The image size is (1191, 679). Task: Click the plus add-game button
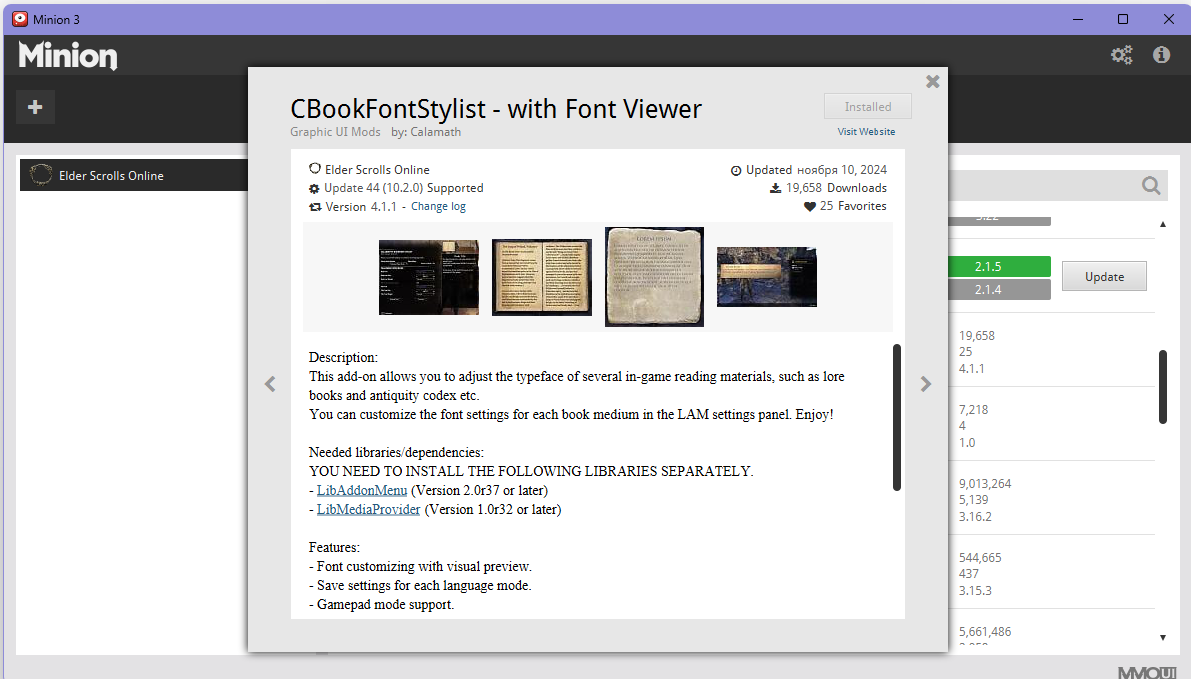(x=35, y=107)
